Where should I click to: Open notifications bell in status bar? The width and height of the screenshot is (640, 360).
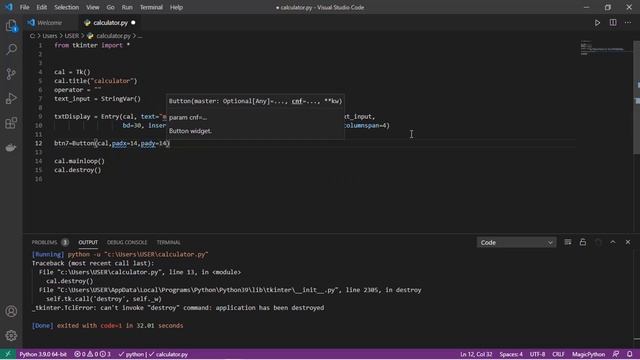click(x=630, y=354)
